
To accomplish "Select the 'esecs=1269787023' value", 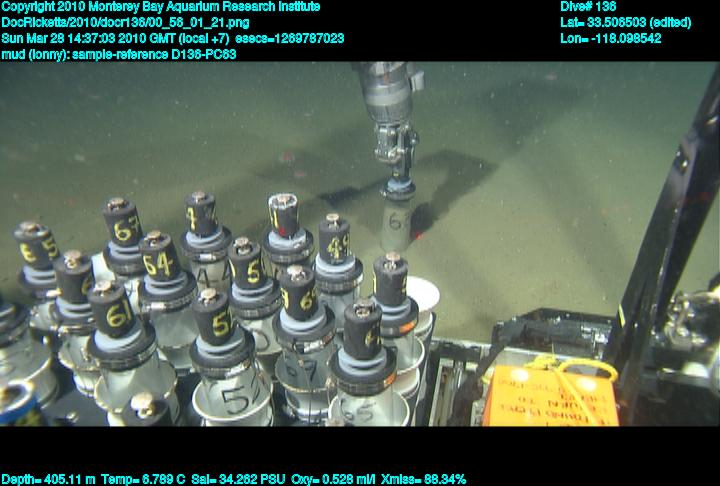I will click(x=288, y=38).
